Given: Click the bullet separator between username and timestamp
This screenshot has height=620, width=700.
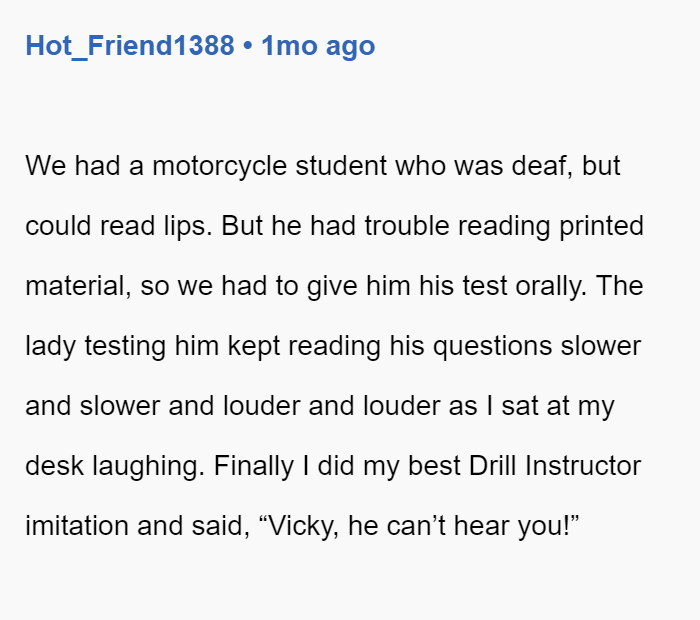Looking at the screenshot, I should pyautogui.click(x=248, y=46).
